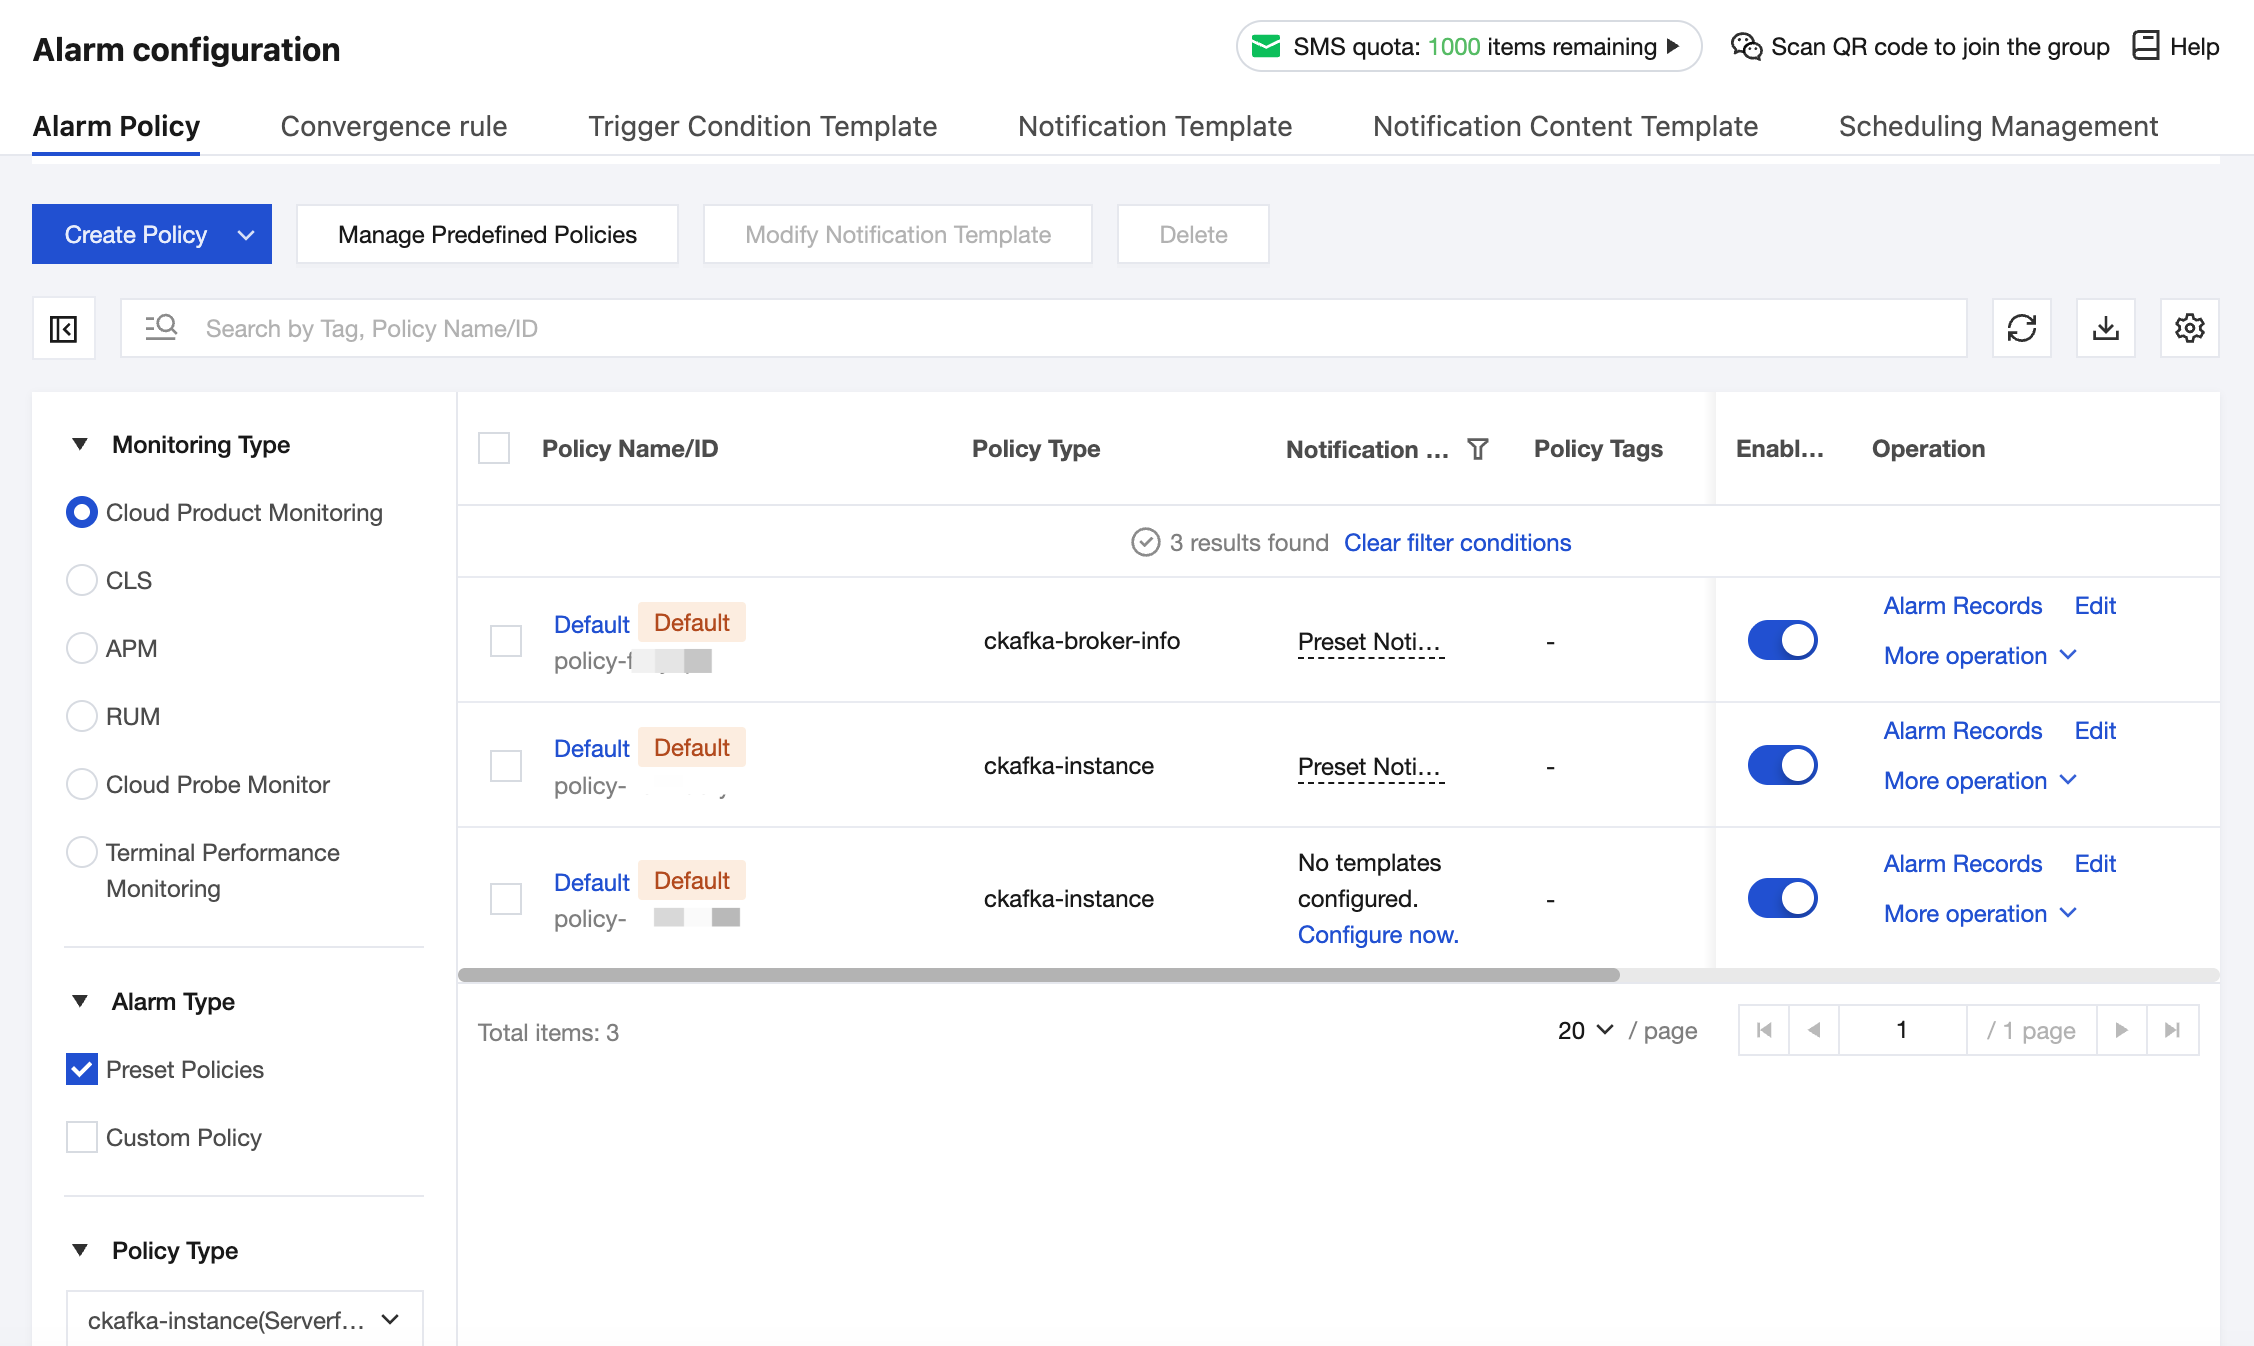Open the ckafka-instance Policy Type combo box
2254x1346 pixels.
244,1320
